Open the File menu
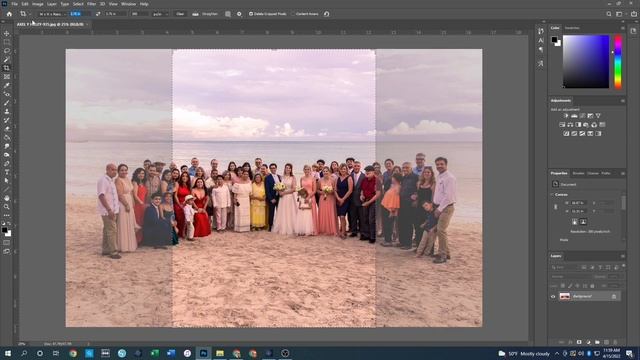 click(14, 4)
